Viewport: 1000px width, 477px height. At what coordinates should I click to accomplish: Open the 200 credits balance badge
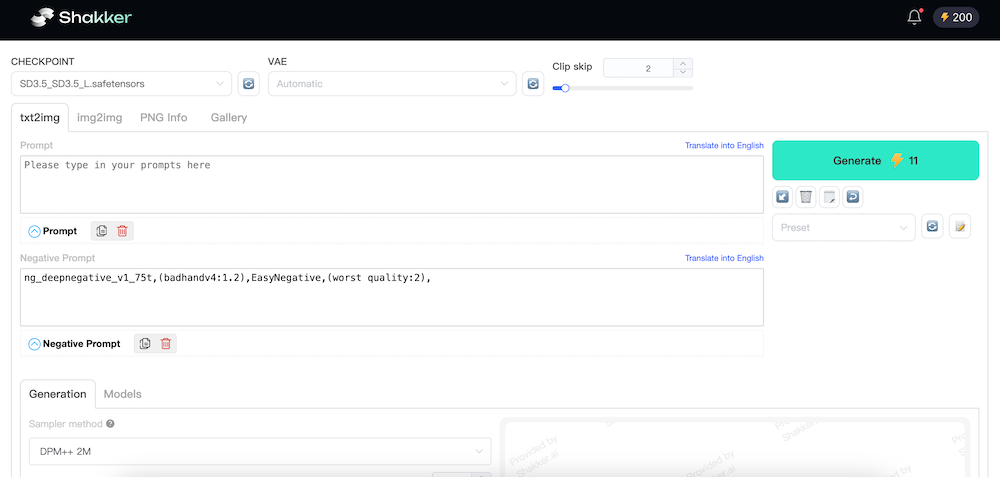956,17
